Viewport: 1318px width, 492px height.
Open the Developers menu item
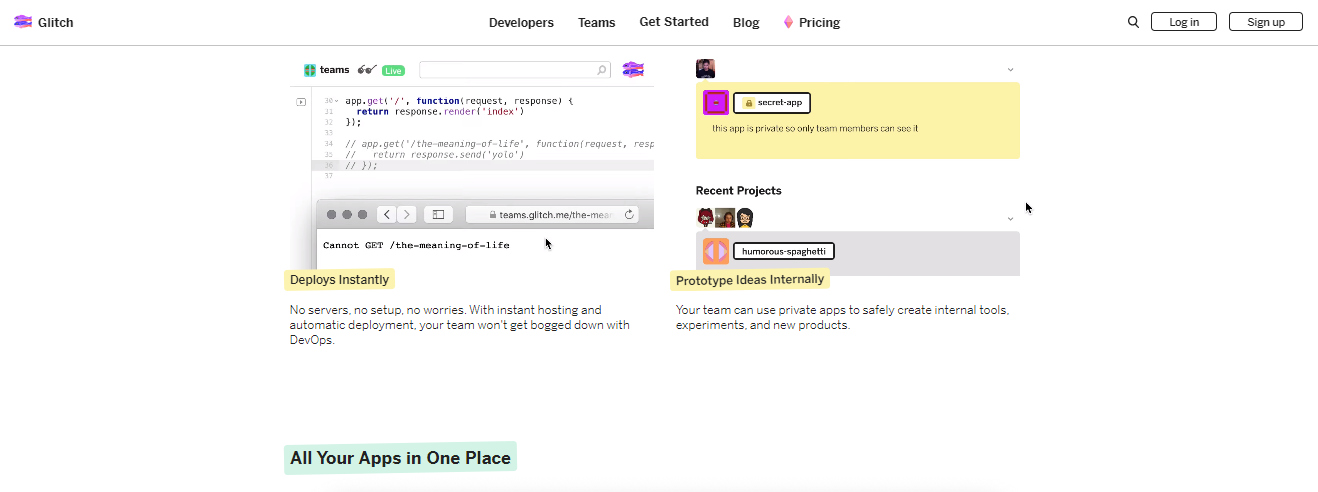(x=521, y=22)
